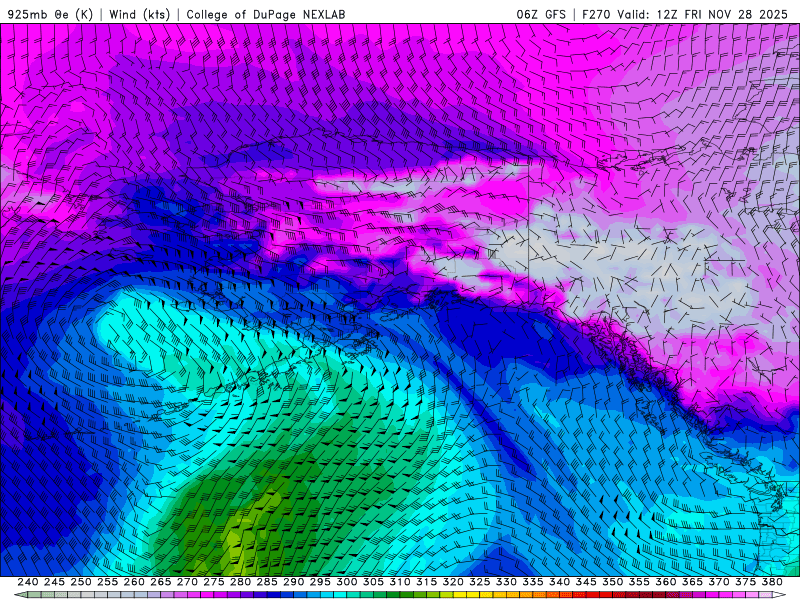This screenshot has height=600, width=800.
Task: Click the 305 value on the legend
Action: tap(373, 582)
